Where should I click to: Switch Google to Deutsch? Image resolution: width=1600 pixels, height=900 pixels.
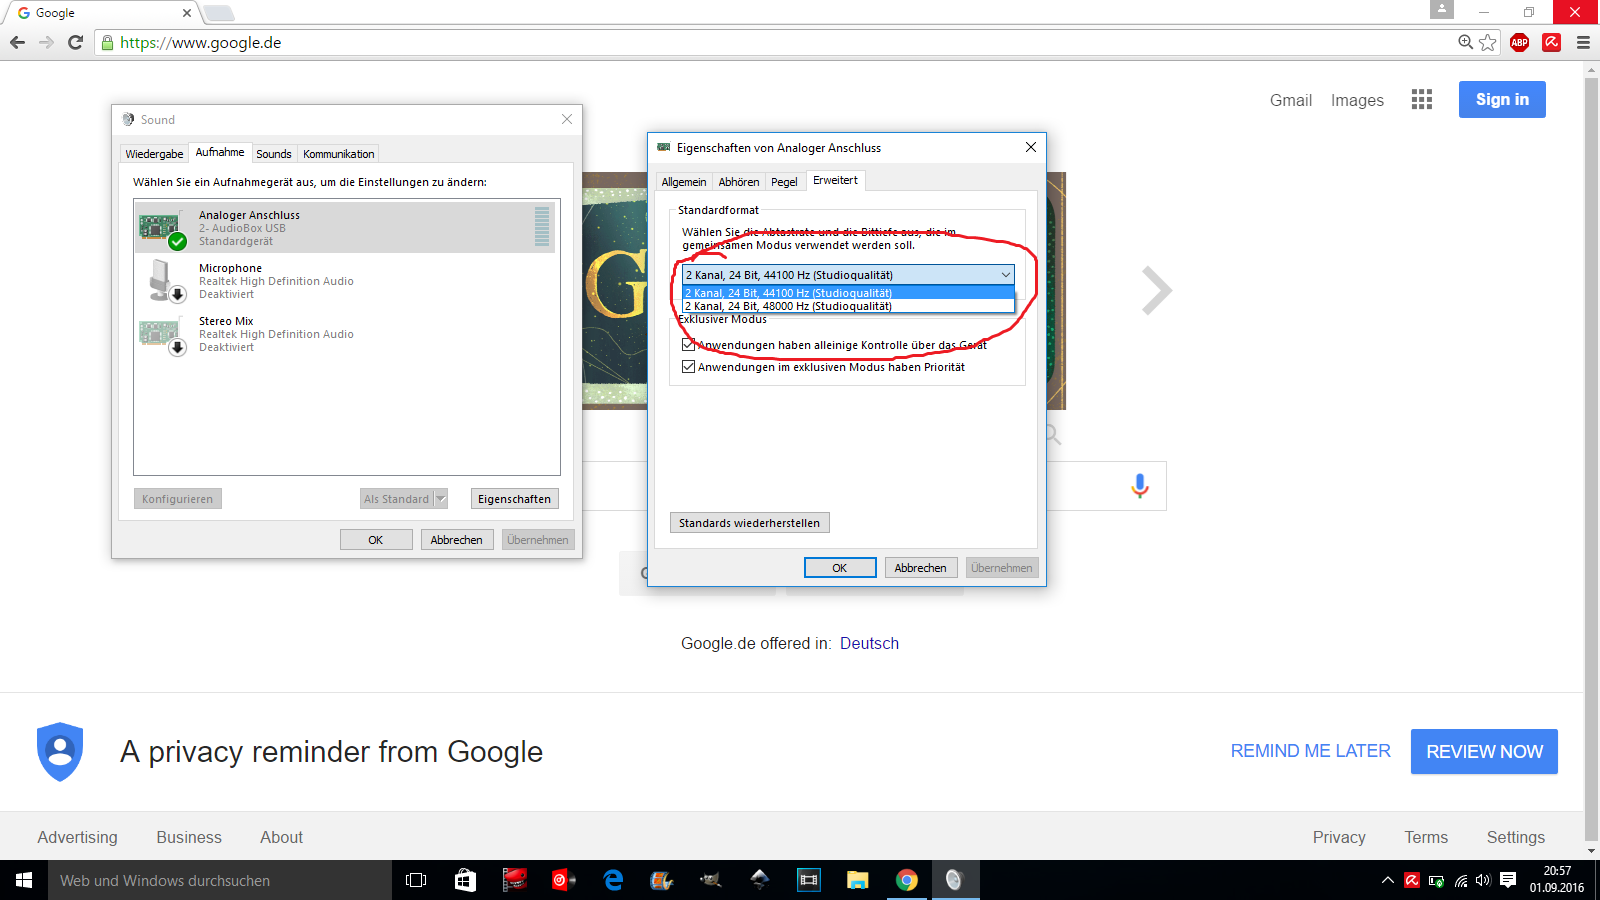869,643
